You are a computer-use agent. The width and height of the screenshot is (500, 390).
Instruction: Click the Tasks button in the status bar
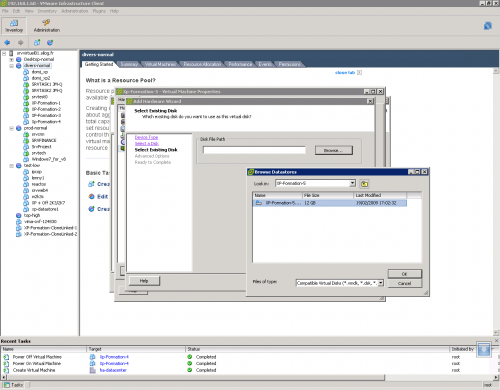click(x=14, y=385)
